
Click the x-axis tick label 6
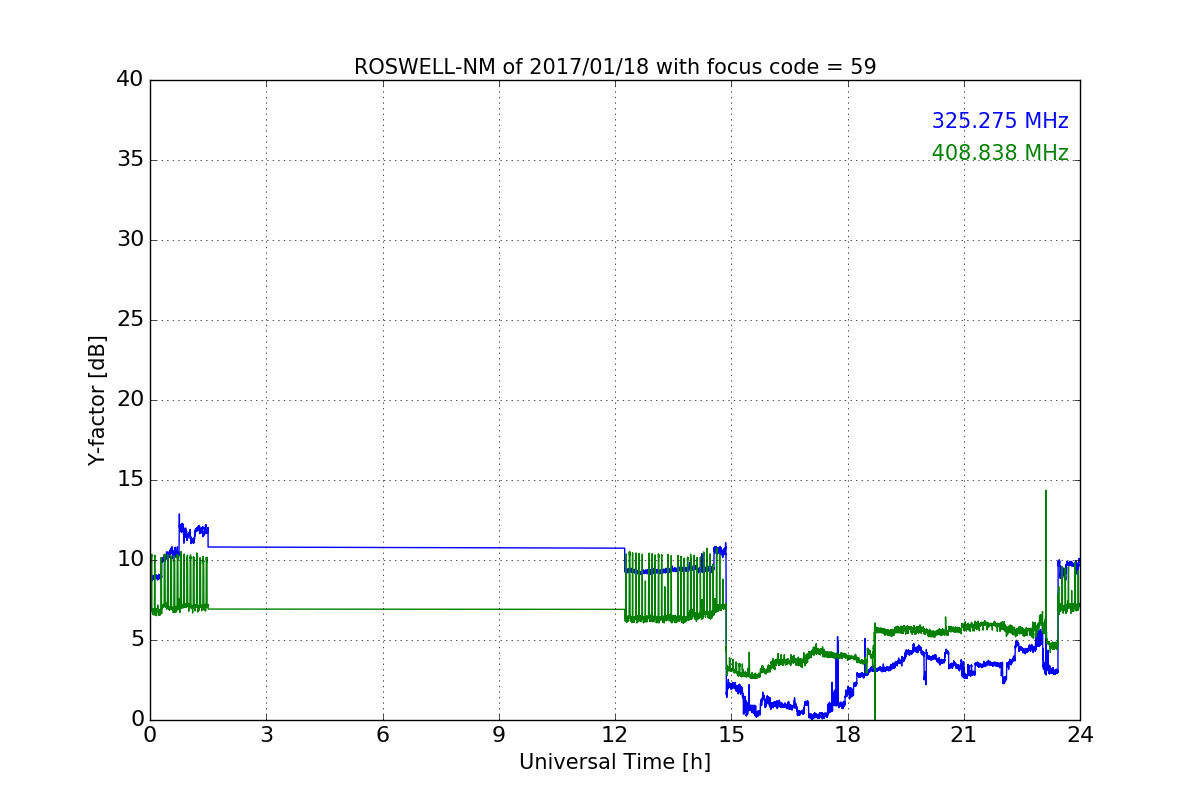pyautogui.click(x=383, y=735)
